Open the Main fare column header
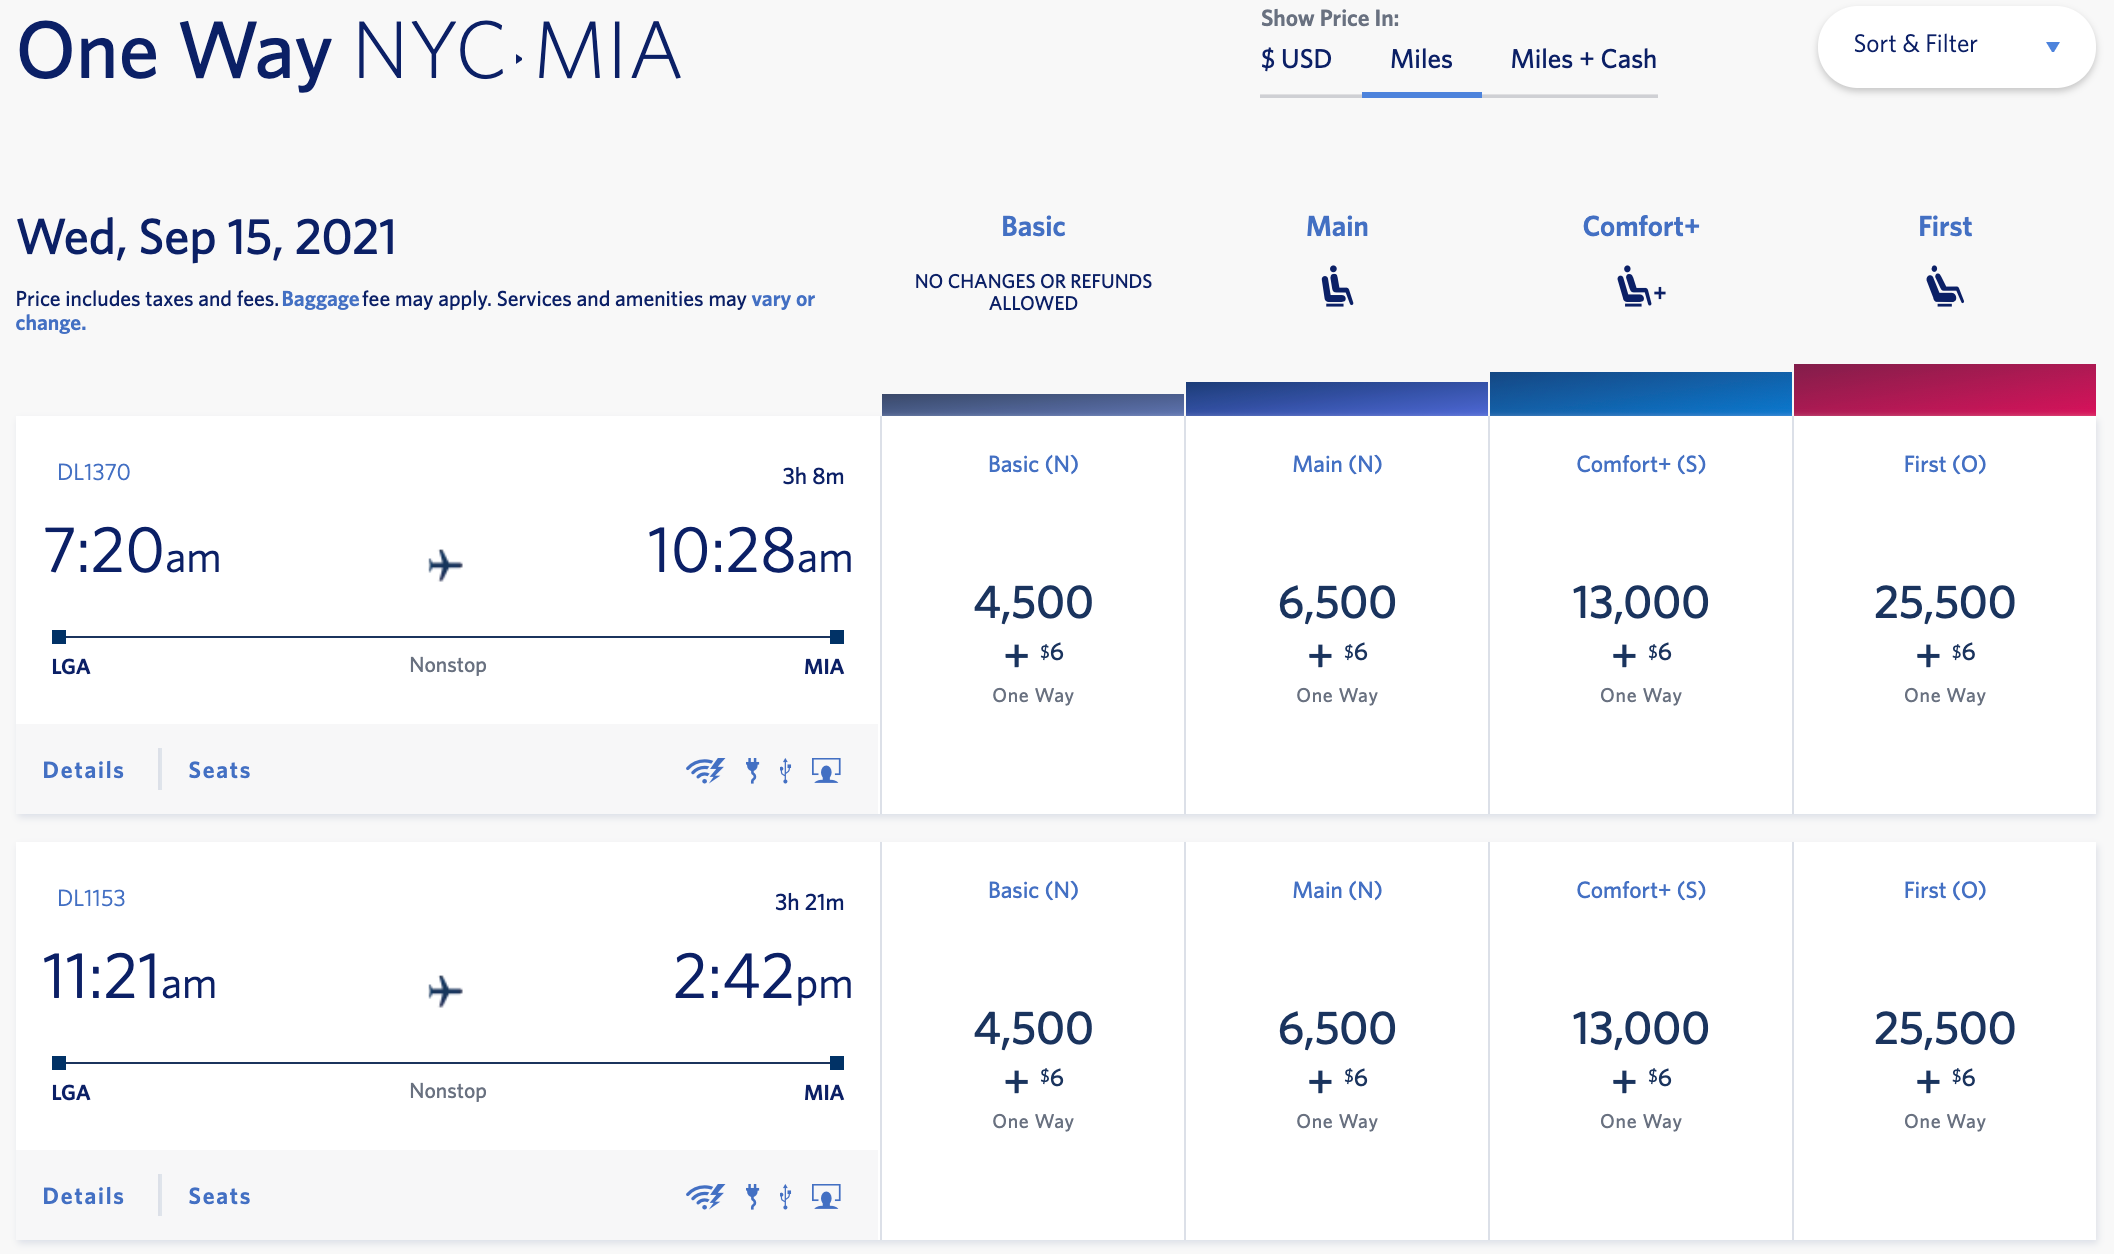Image resolution: width=2114 pixels, height=1254 pixels. tap(1337, 227)
